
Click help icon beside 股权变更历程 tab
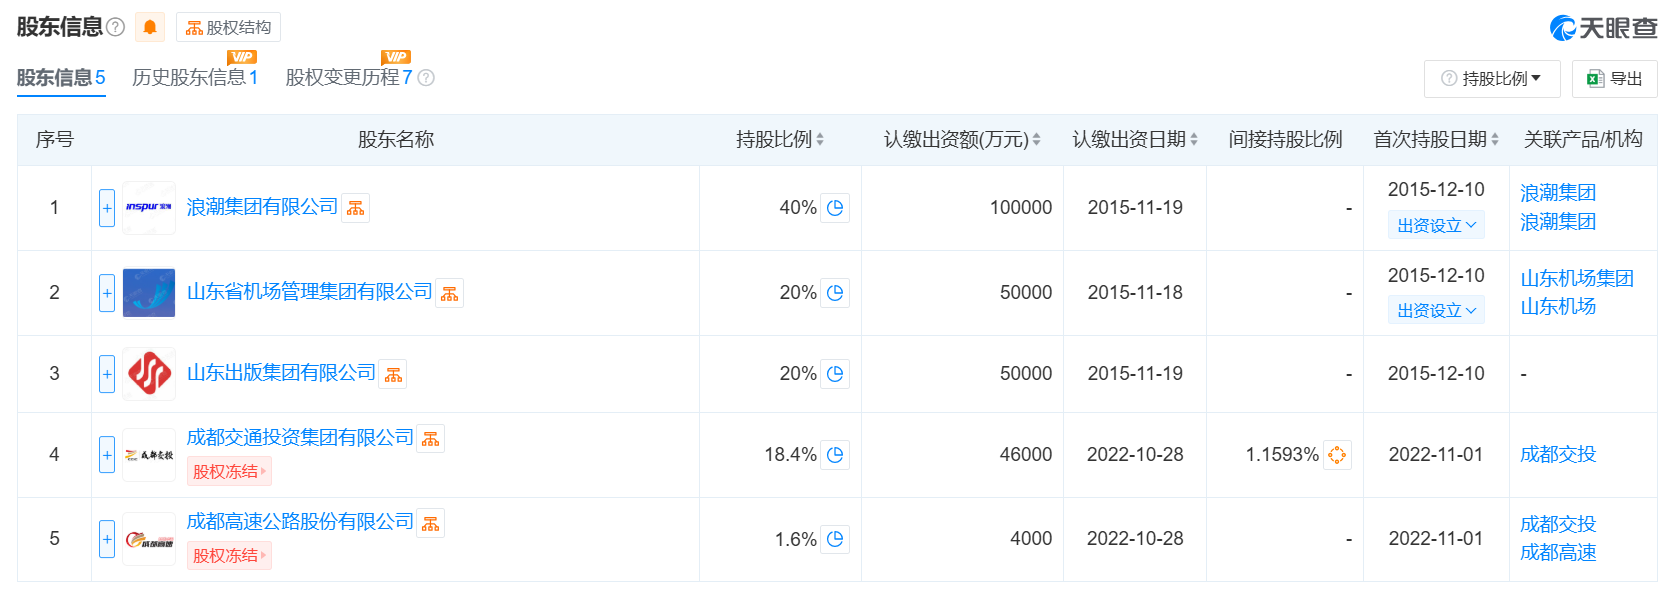pos(426,78)
